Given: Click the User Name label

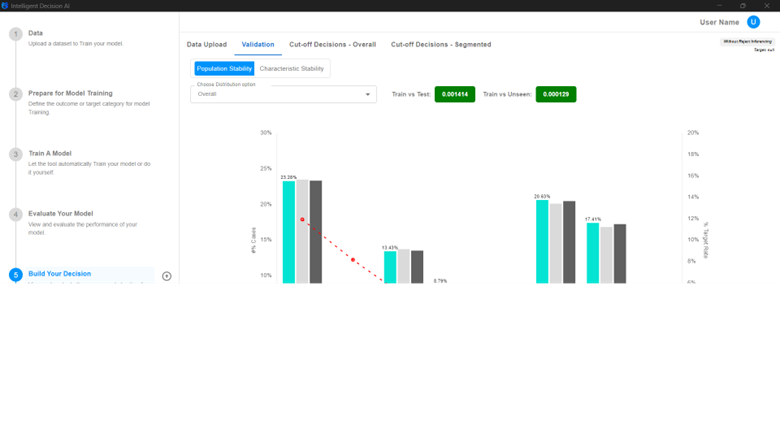Looking at the screenshot, I should coord(719,22).
